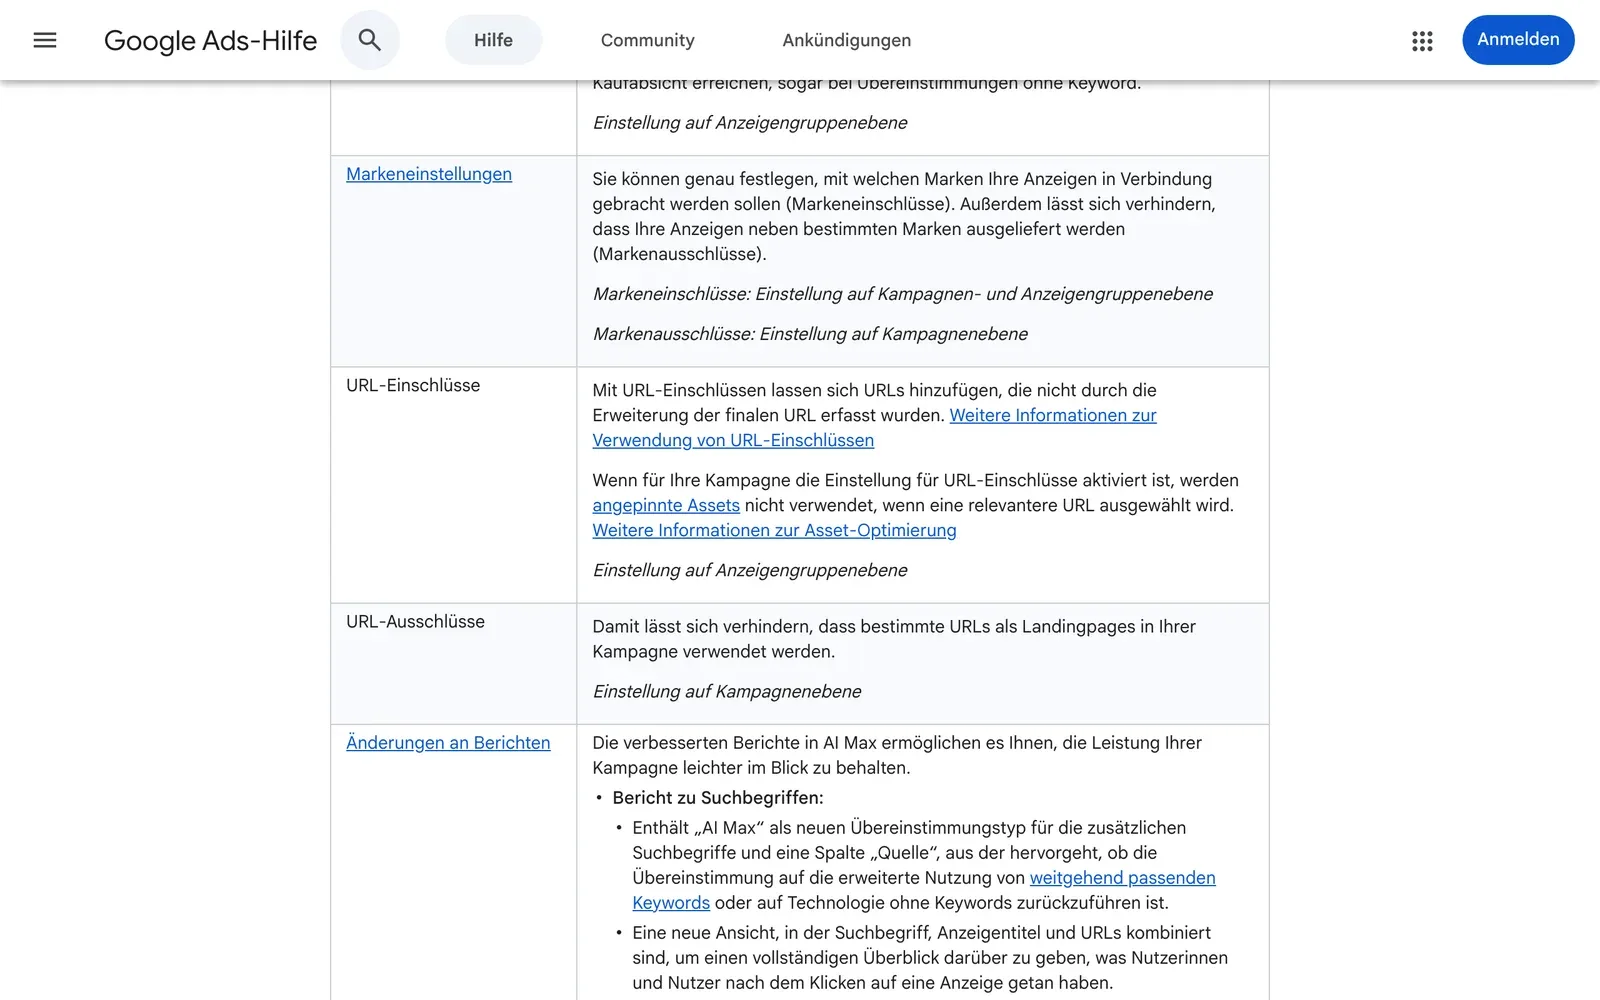Open the hamburger main menu
Image resolution: width=1600 pixels, height=1000 pixels.
pyautogui.click(x=45, y=40)
